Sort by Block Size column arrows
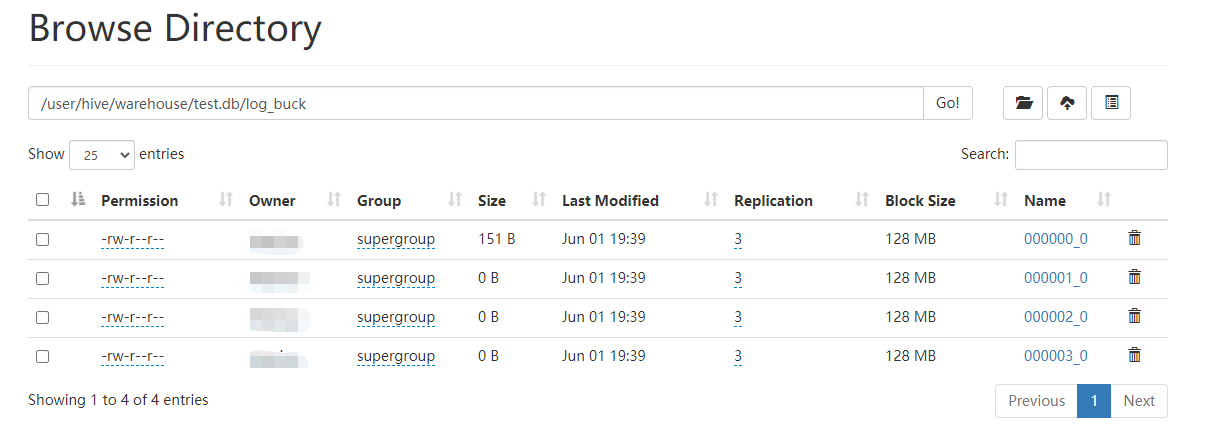Viewport: 1228px width, 435px height. tap(1001, 200)
